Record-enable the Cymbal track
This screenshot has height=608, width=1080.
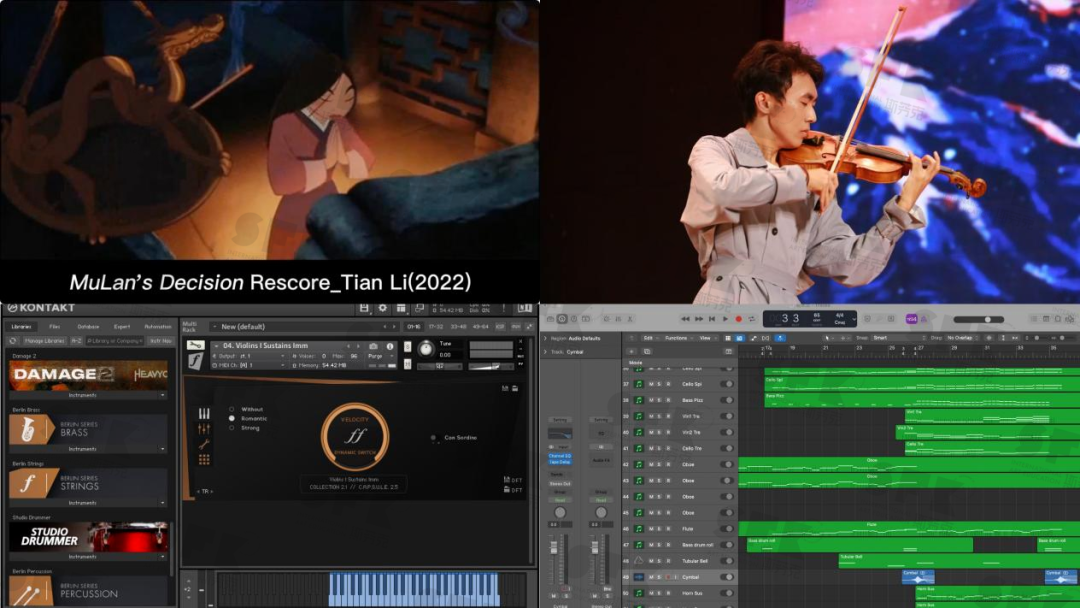pyautogui.click(x=667, y=577)
